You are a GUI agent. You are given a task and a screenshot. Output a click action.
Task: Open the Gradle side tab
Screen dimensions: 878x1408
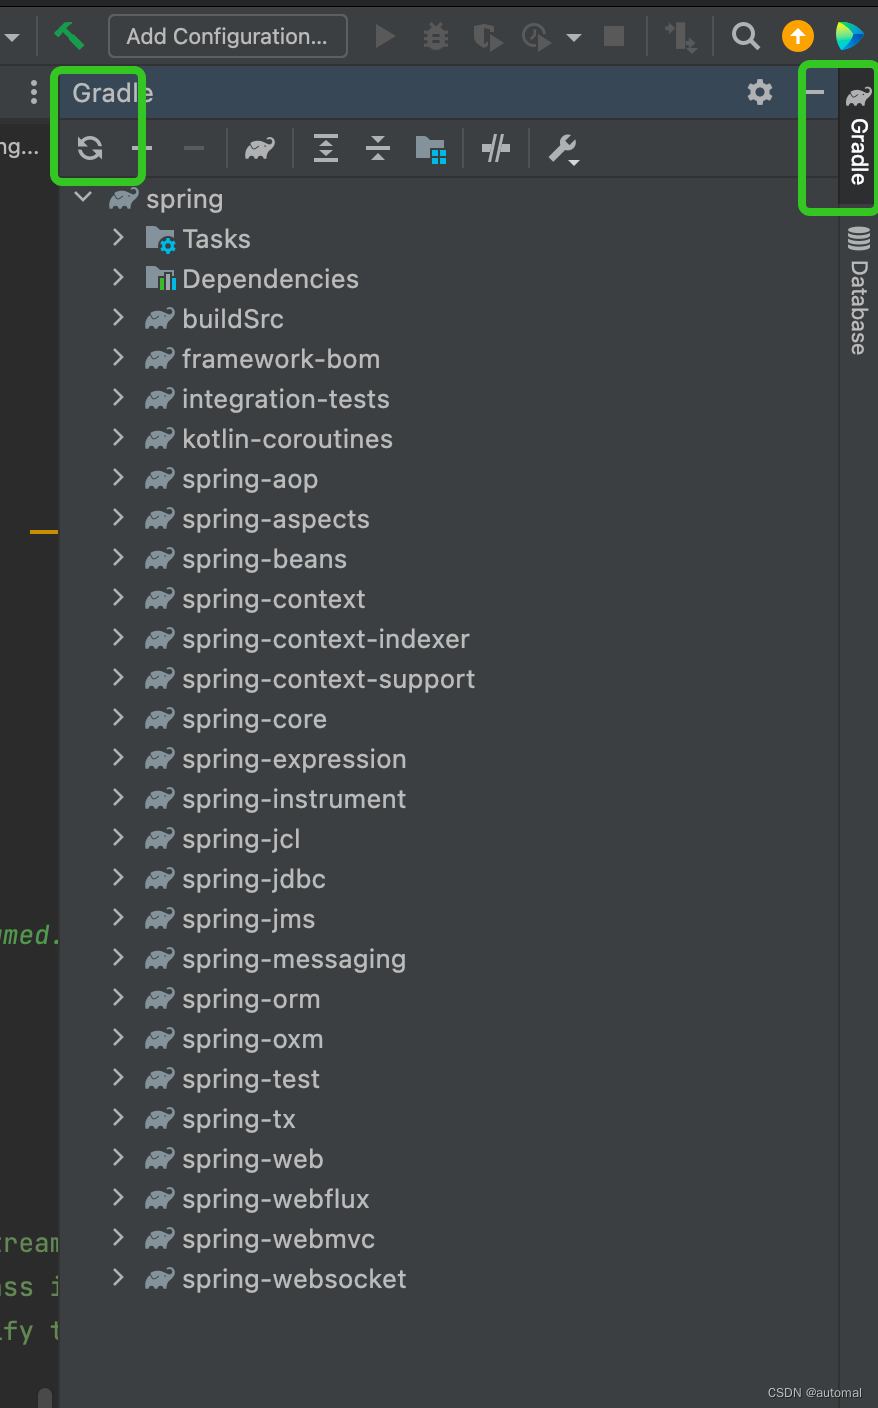click(858, 137)
